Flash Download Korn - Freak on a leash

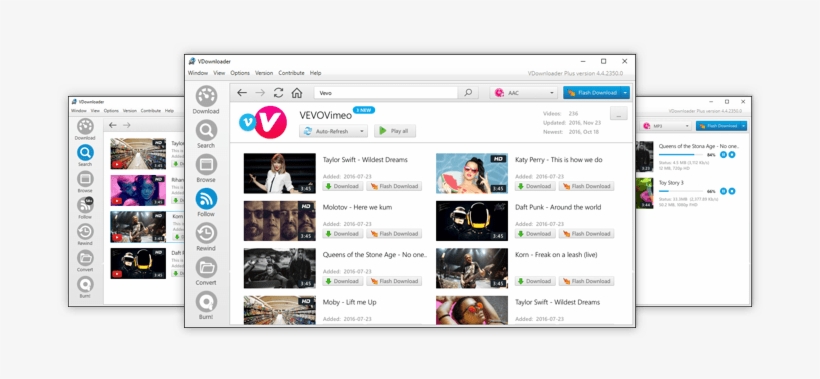click(586, 281)
